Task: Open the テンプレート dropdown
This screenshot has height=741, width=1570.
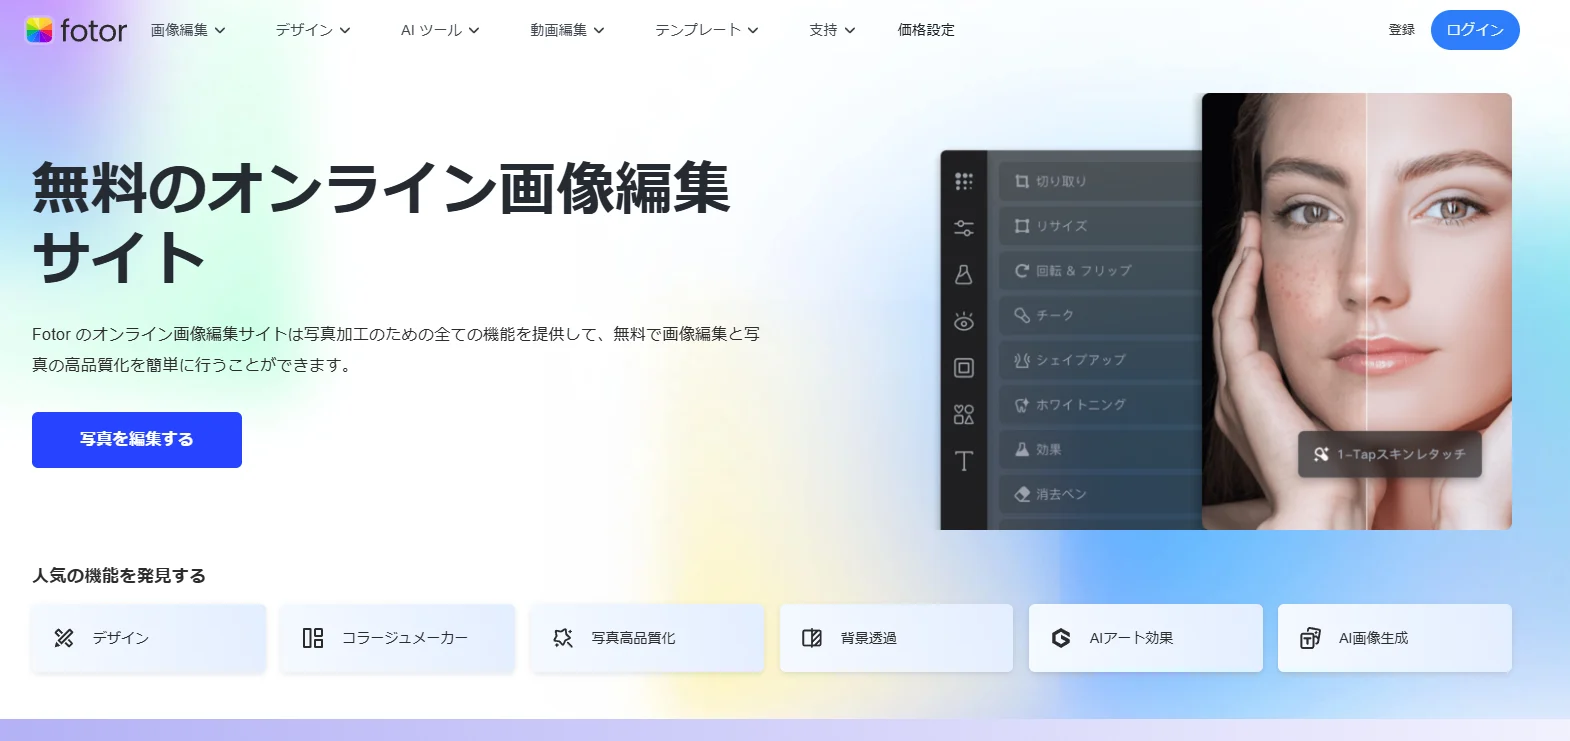Action: tap(706, 30)
